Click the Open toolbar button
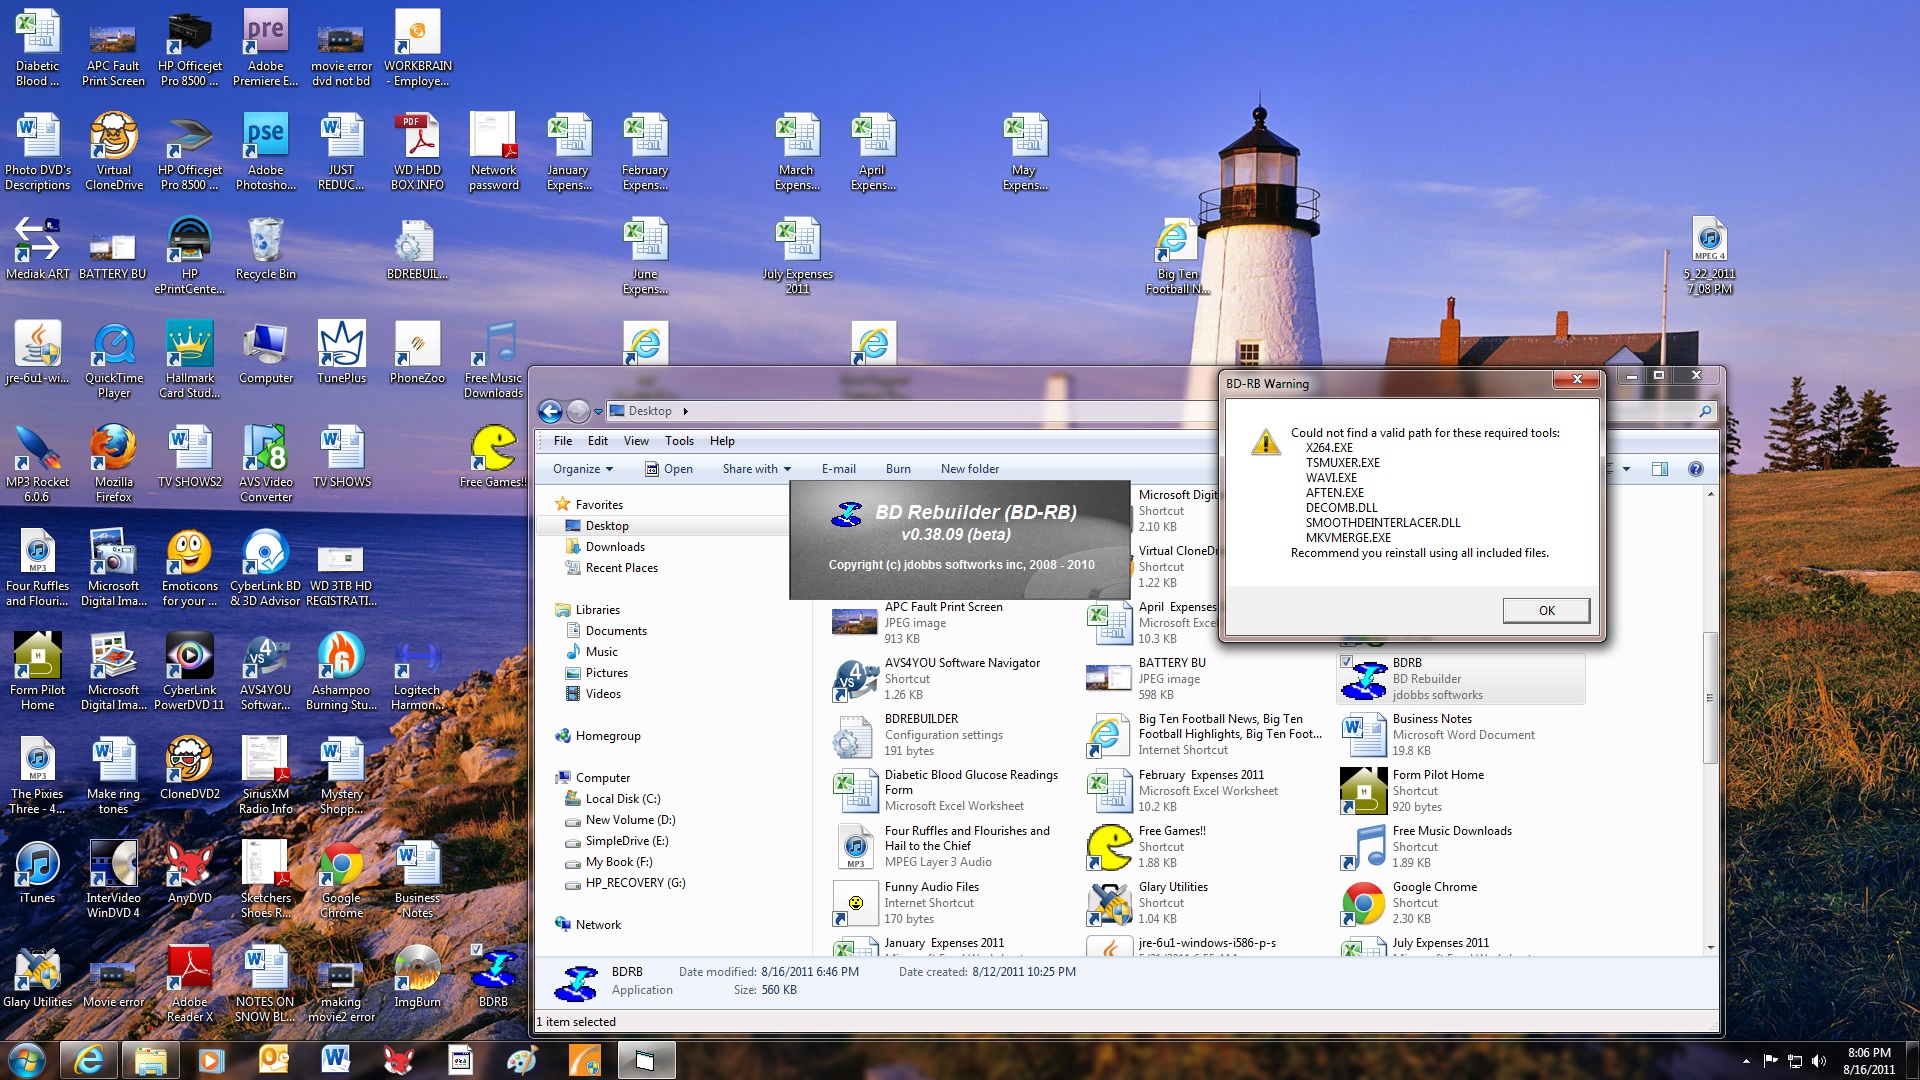The height and width of the screenshot is (1080, 1920). click(x=668, y=469)
